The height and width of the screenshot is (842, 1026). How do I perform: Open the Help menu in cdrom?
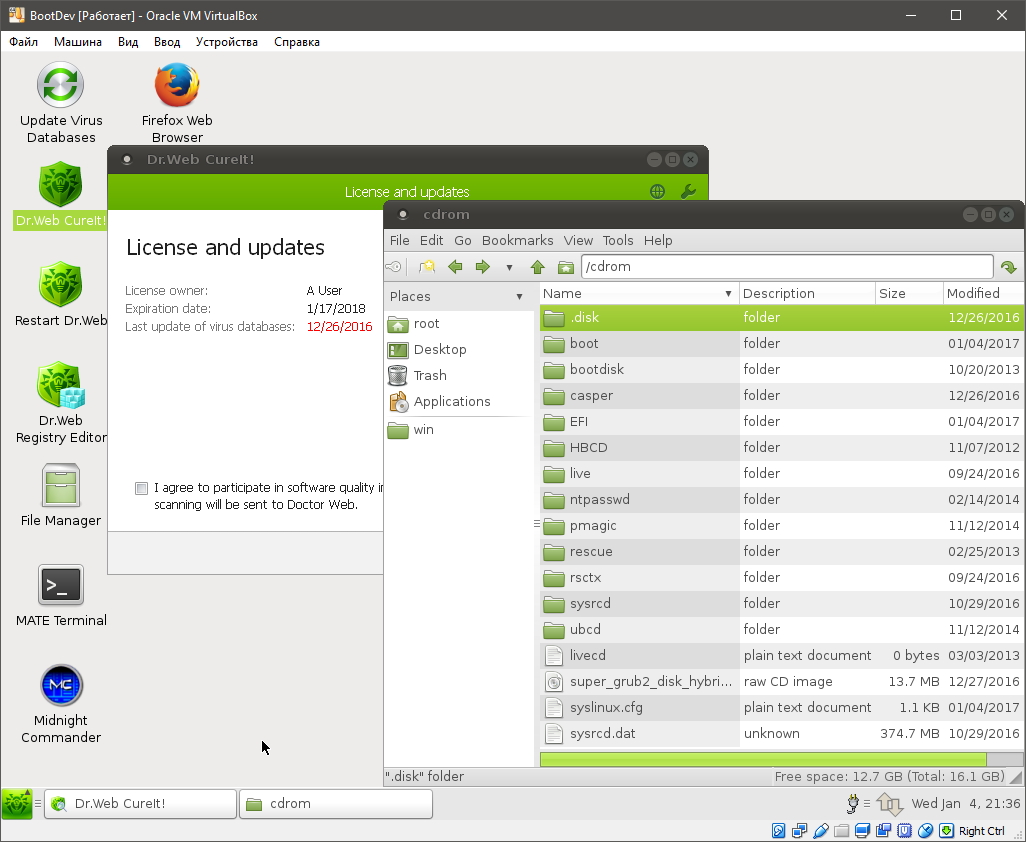coord(658,240)
